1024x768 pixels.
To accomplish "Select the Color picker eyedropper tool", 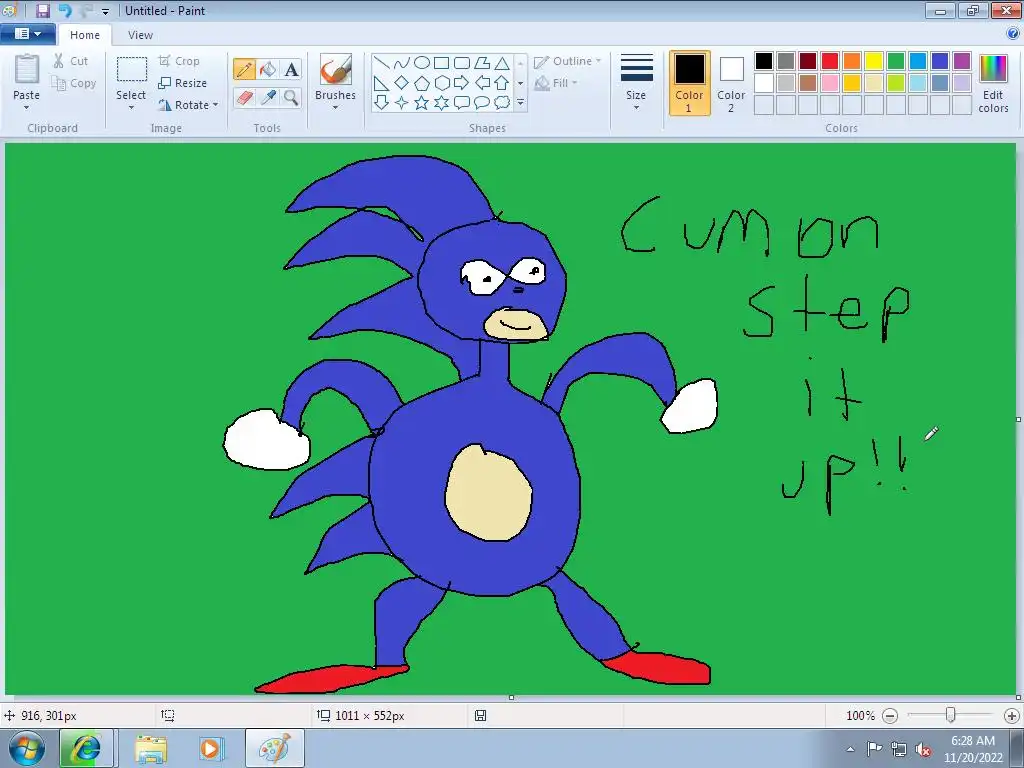I will click(268, 98).
